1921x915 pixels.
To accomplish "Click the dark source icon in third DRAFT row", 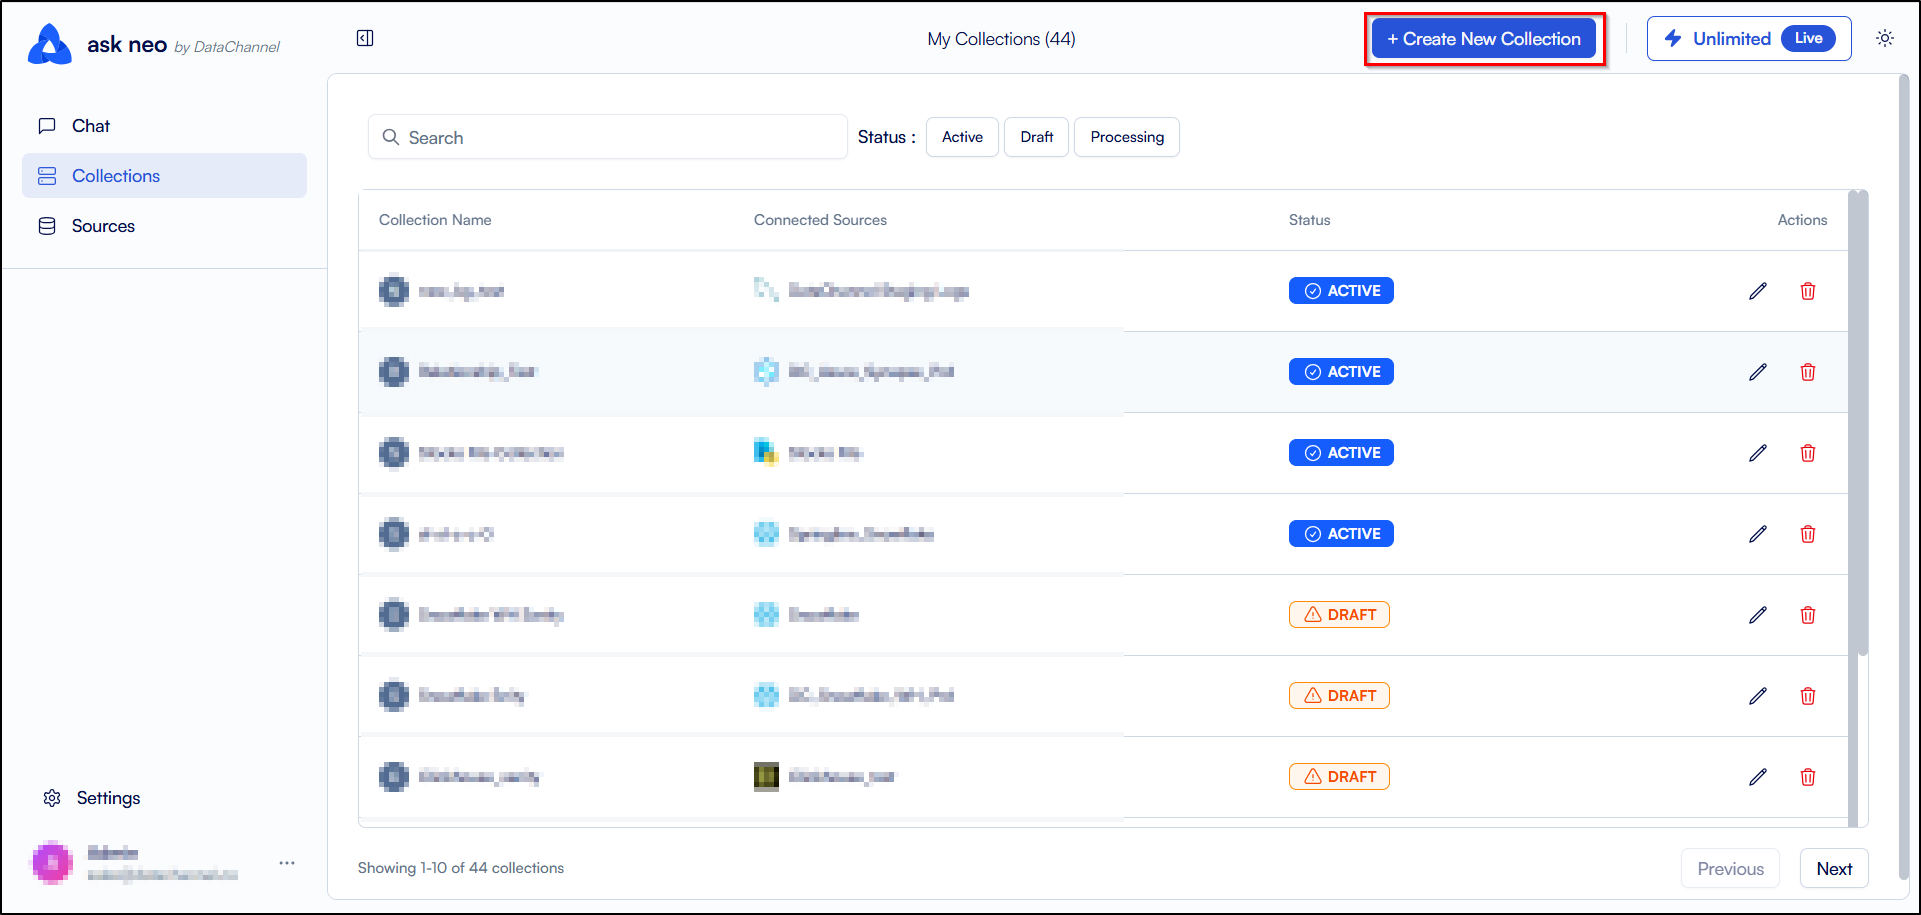I will 766,776.
